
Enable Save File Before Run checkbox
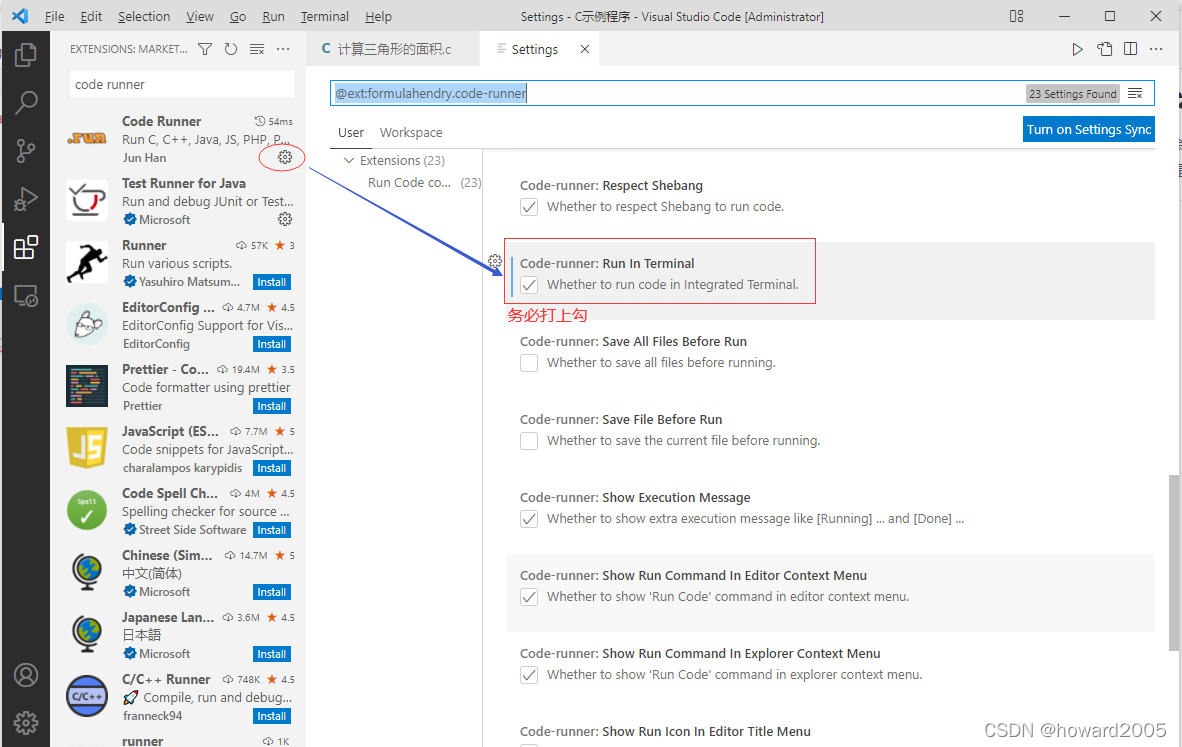tap(529, 441)
